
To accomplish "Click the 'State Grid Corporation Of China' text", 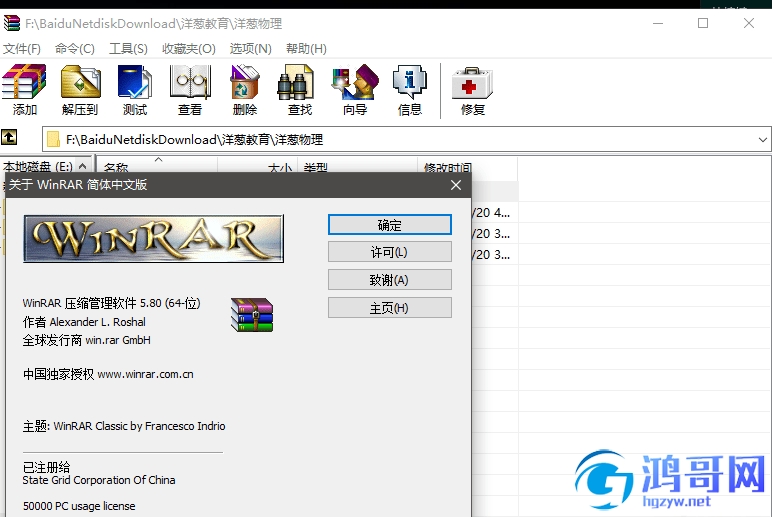I will point(99,480).
